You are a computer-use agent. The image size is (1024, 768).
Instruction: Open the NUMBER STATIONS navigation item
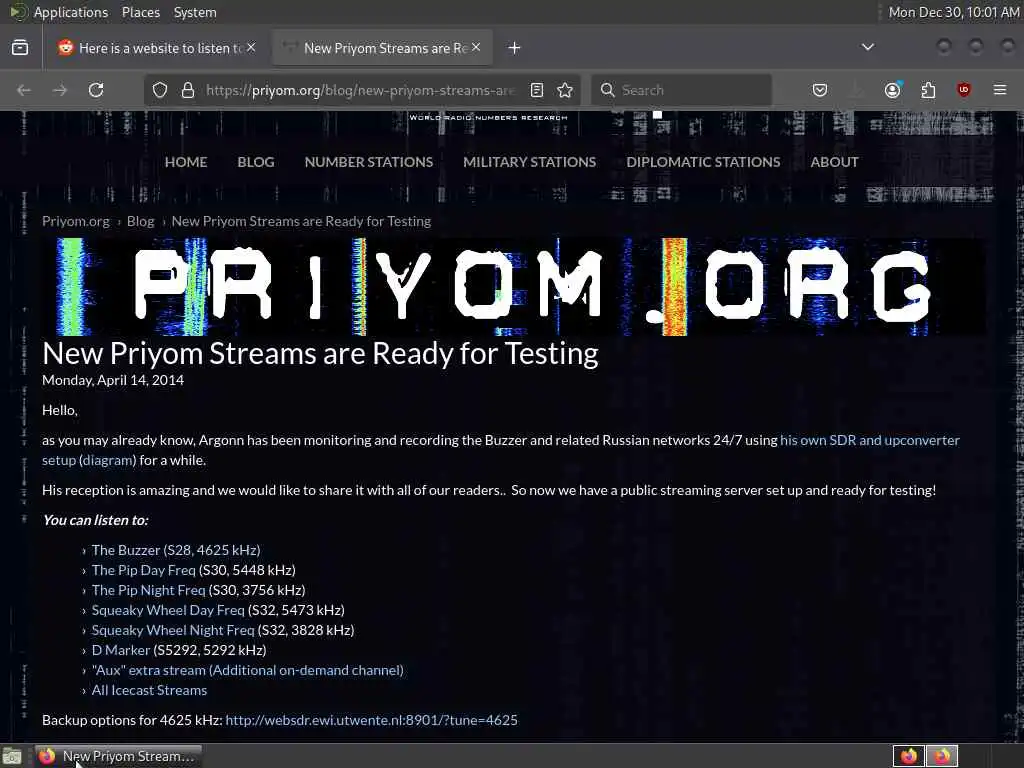point(369,162)
